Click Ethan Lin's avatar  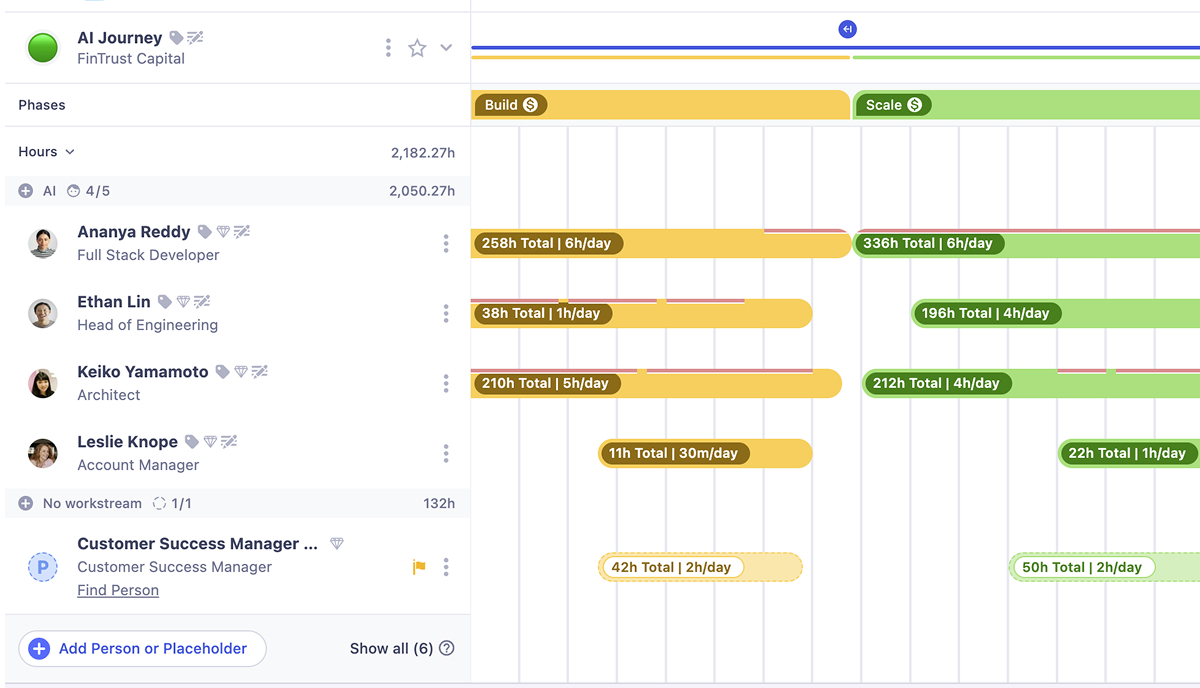[43, 313]
